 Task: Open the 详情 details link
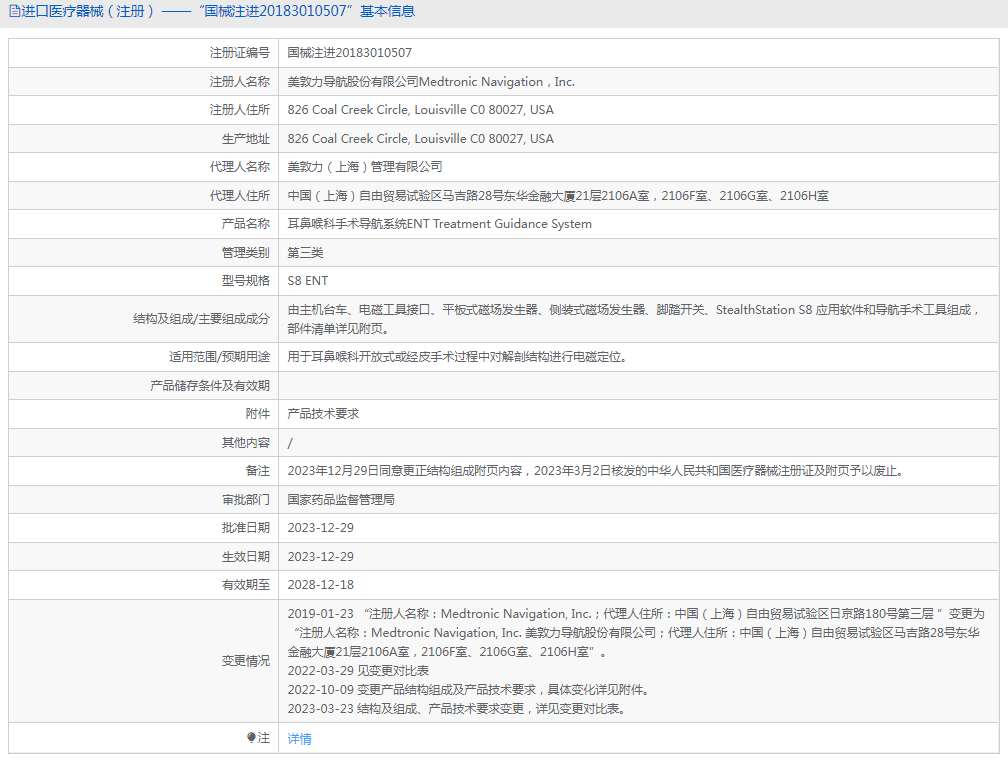point(300,739)
